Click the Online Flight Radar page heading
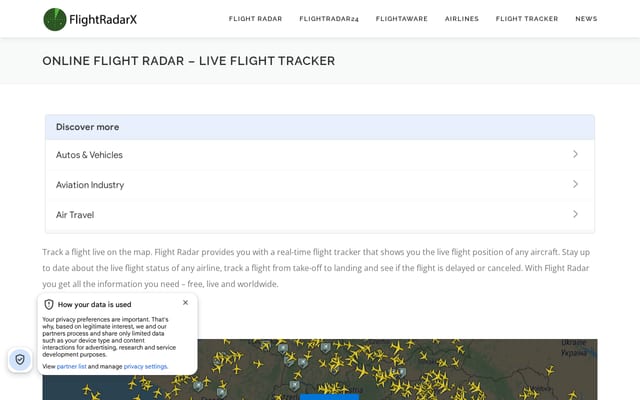Image resolution: width=640 pixels, height=400 pixels. tap(189, 61)
